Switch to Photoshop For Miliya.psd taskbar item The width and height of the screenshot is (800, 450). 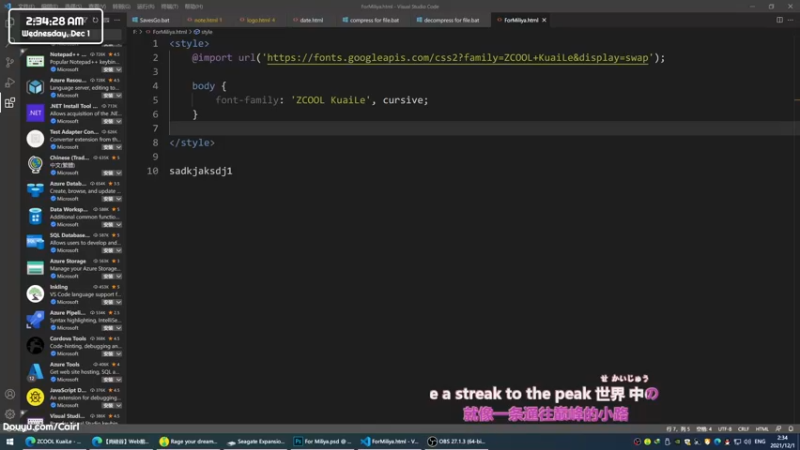click(323, 441)
